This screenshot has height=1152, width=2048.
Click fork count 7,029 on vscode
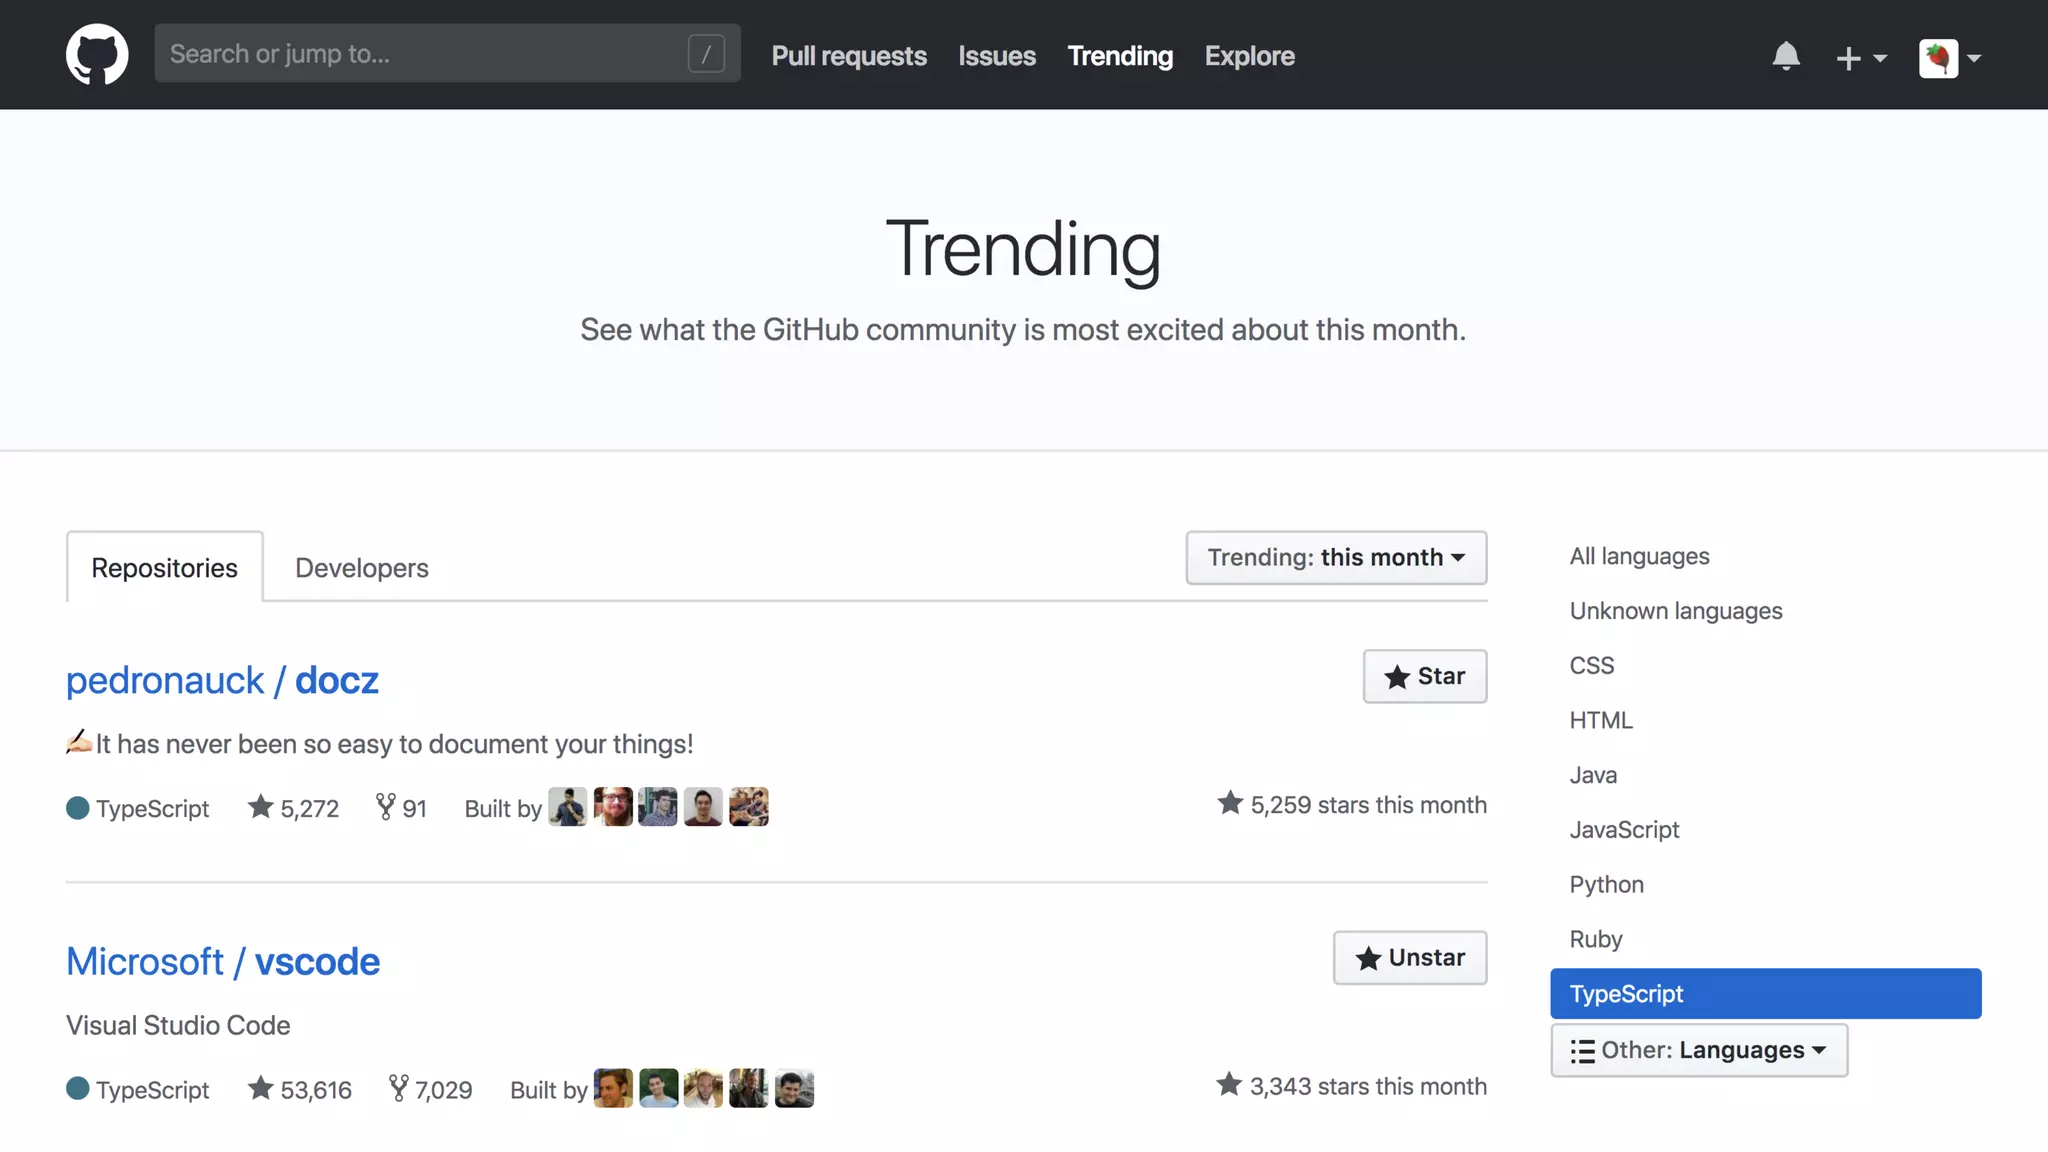pos(431,1089)
